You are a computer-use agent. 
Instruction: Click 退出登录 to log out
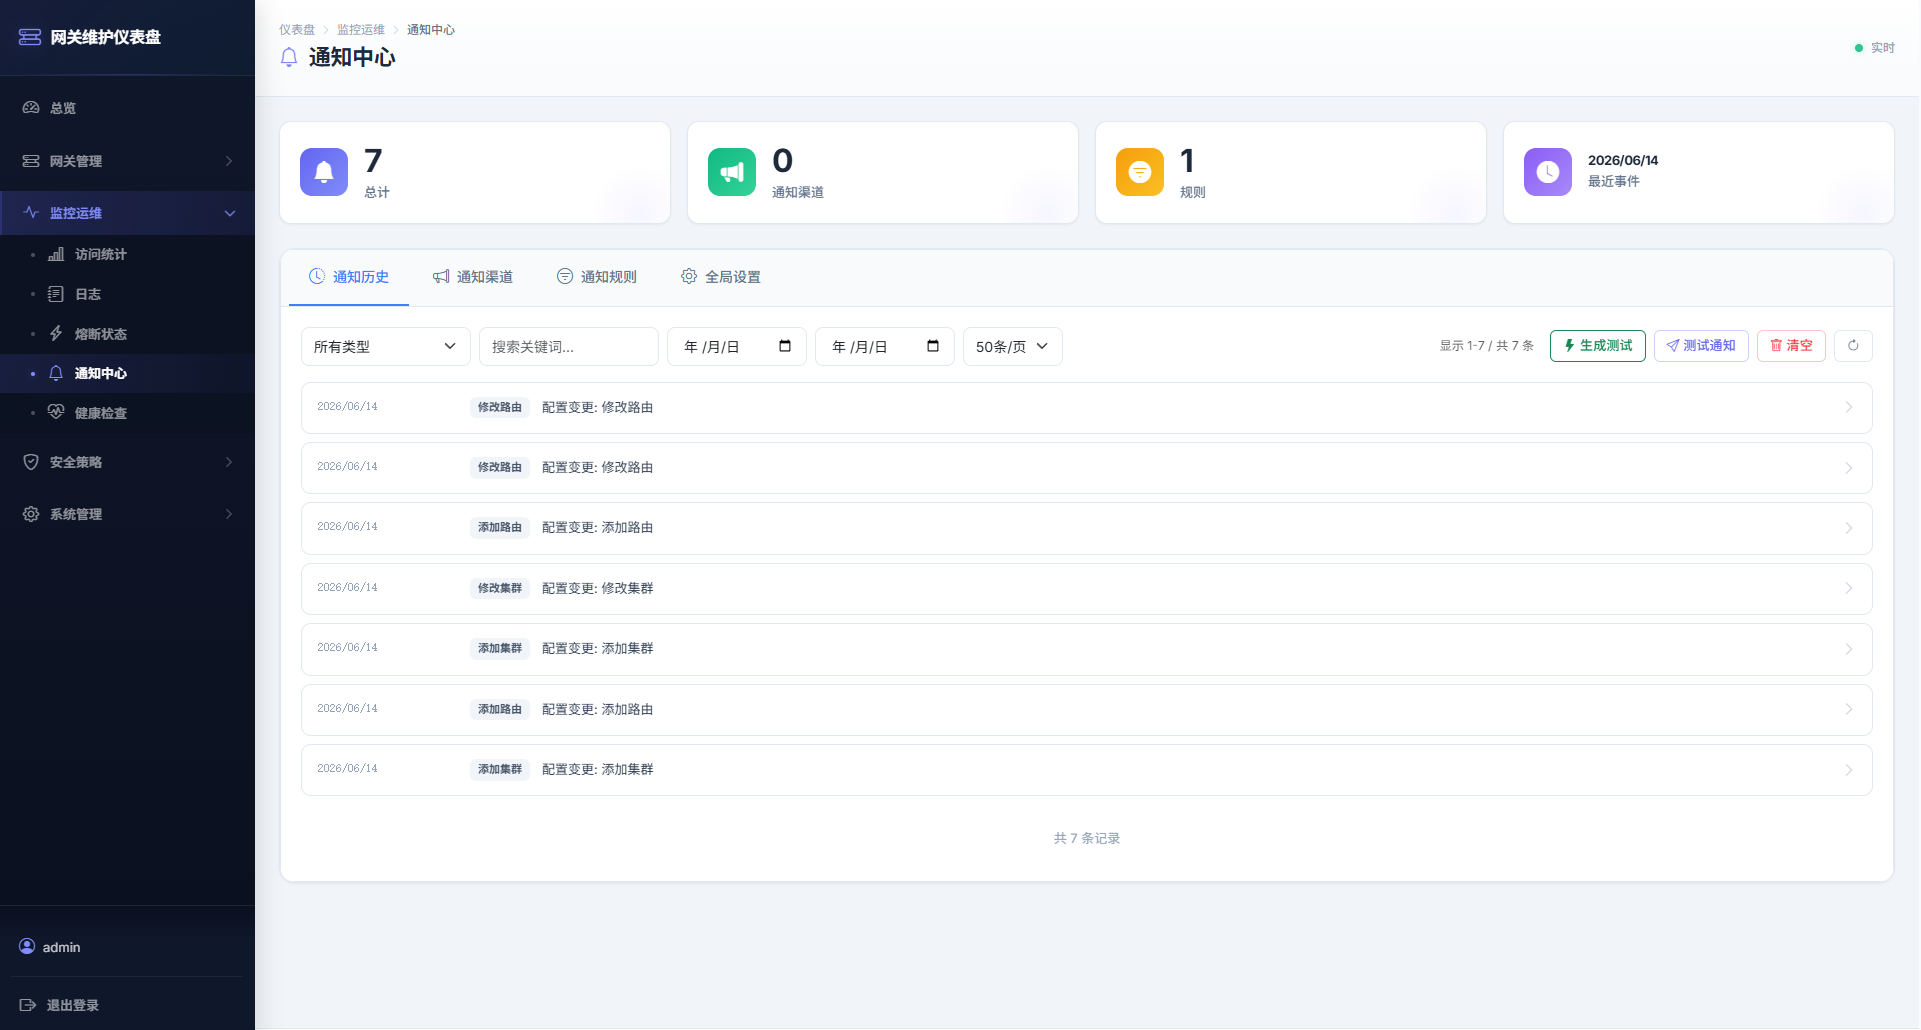(x=59, y=1005)
